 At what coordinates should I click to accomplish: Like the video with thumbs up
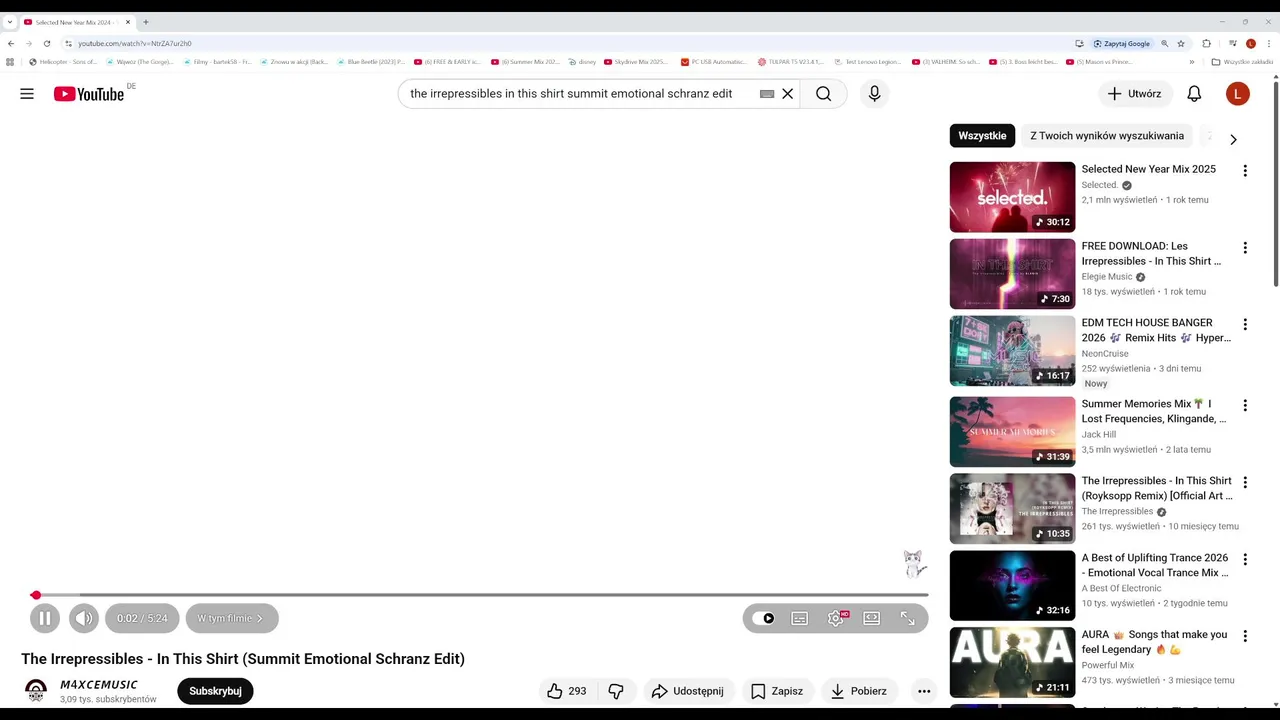(567, 691)
